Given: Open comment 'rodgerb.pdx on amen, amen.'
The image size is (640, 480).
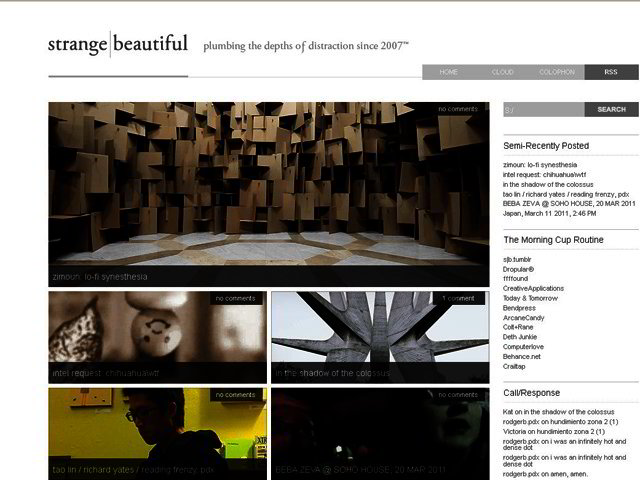Looking at the screenshot, I should (x=545, y=474).
